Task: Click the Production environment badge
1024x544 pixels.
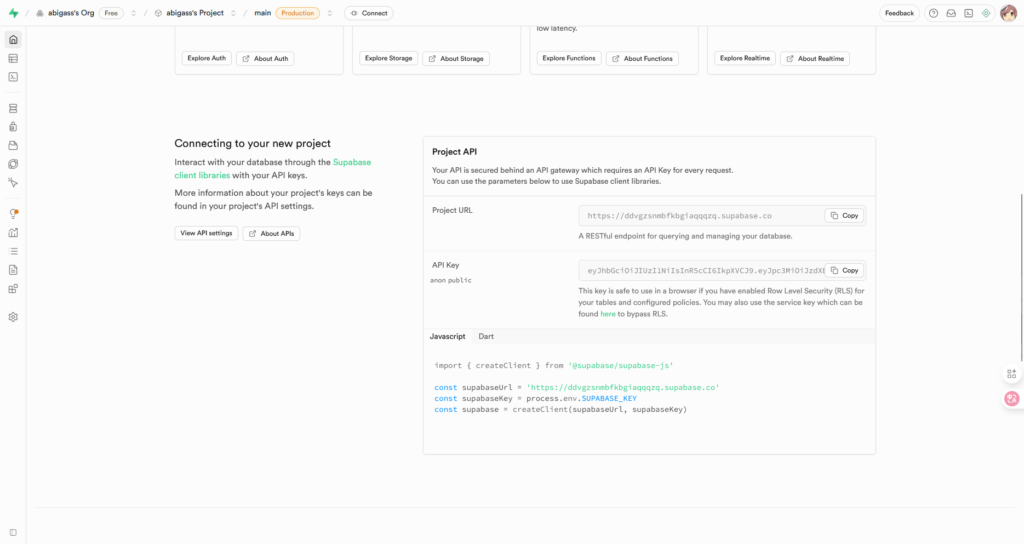Action: coord(298,13)
